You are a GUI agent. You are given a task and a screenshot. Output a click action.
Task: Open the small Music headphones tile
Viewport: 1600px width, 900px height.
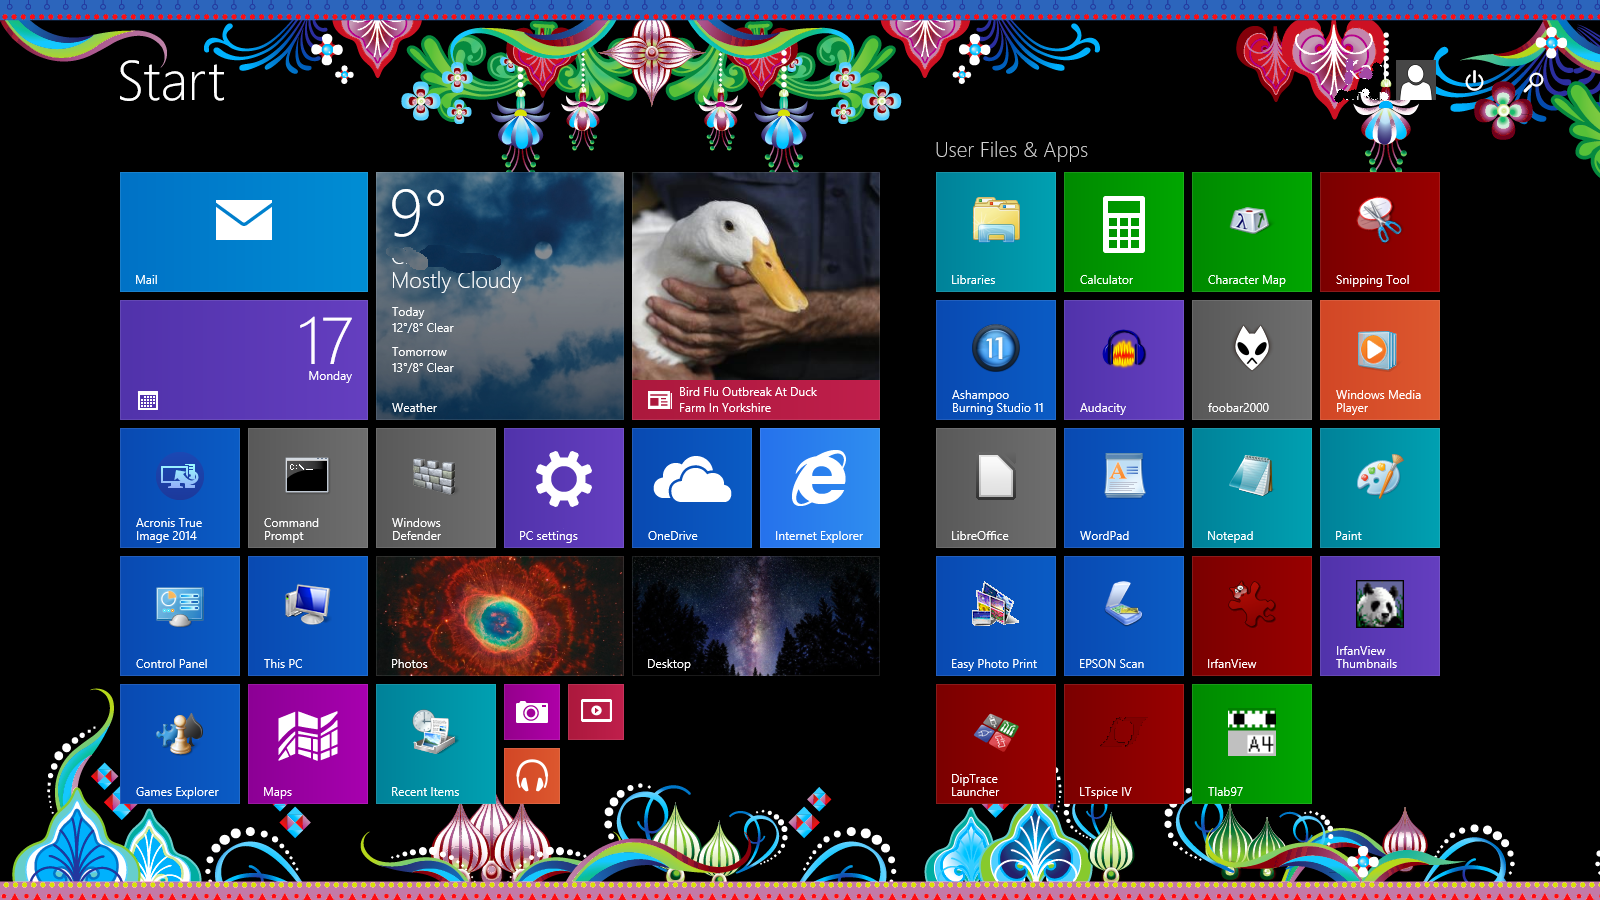[x=532, y=776]
